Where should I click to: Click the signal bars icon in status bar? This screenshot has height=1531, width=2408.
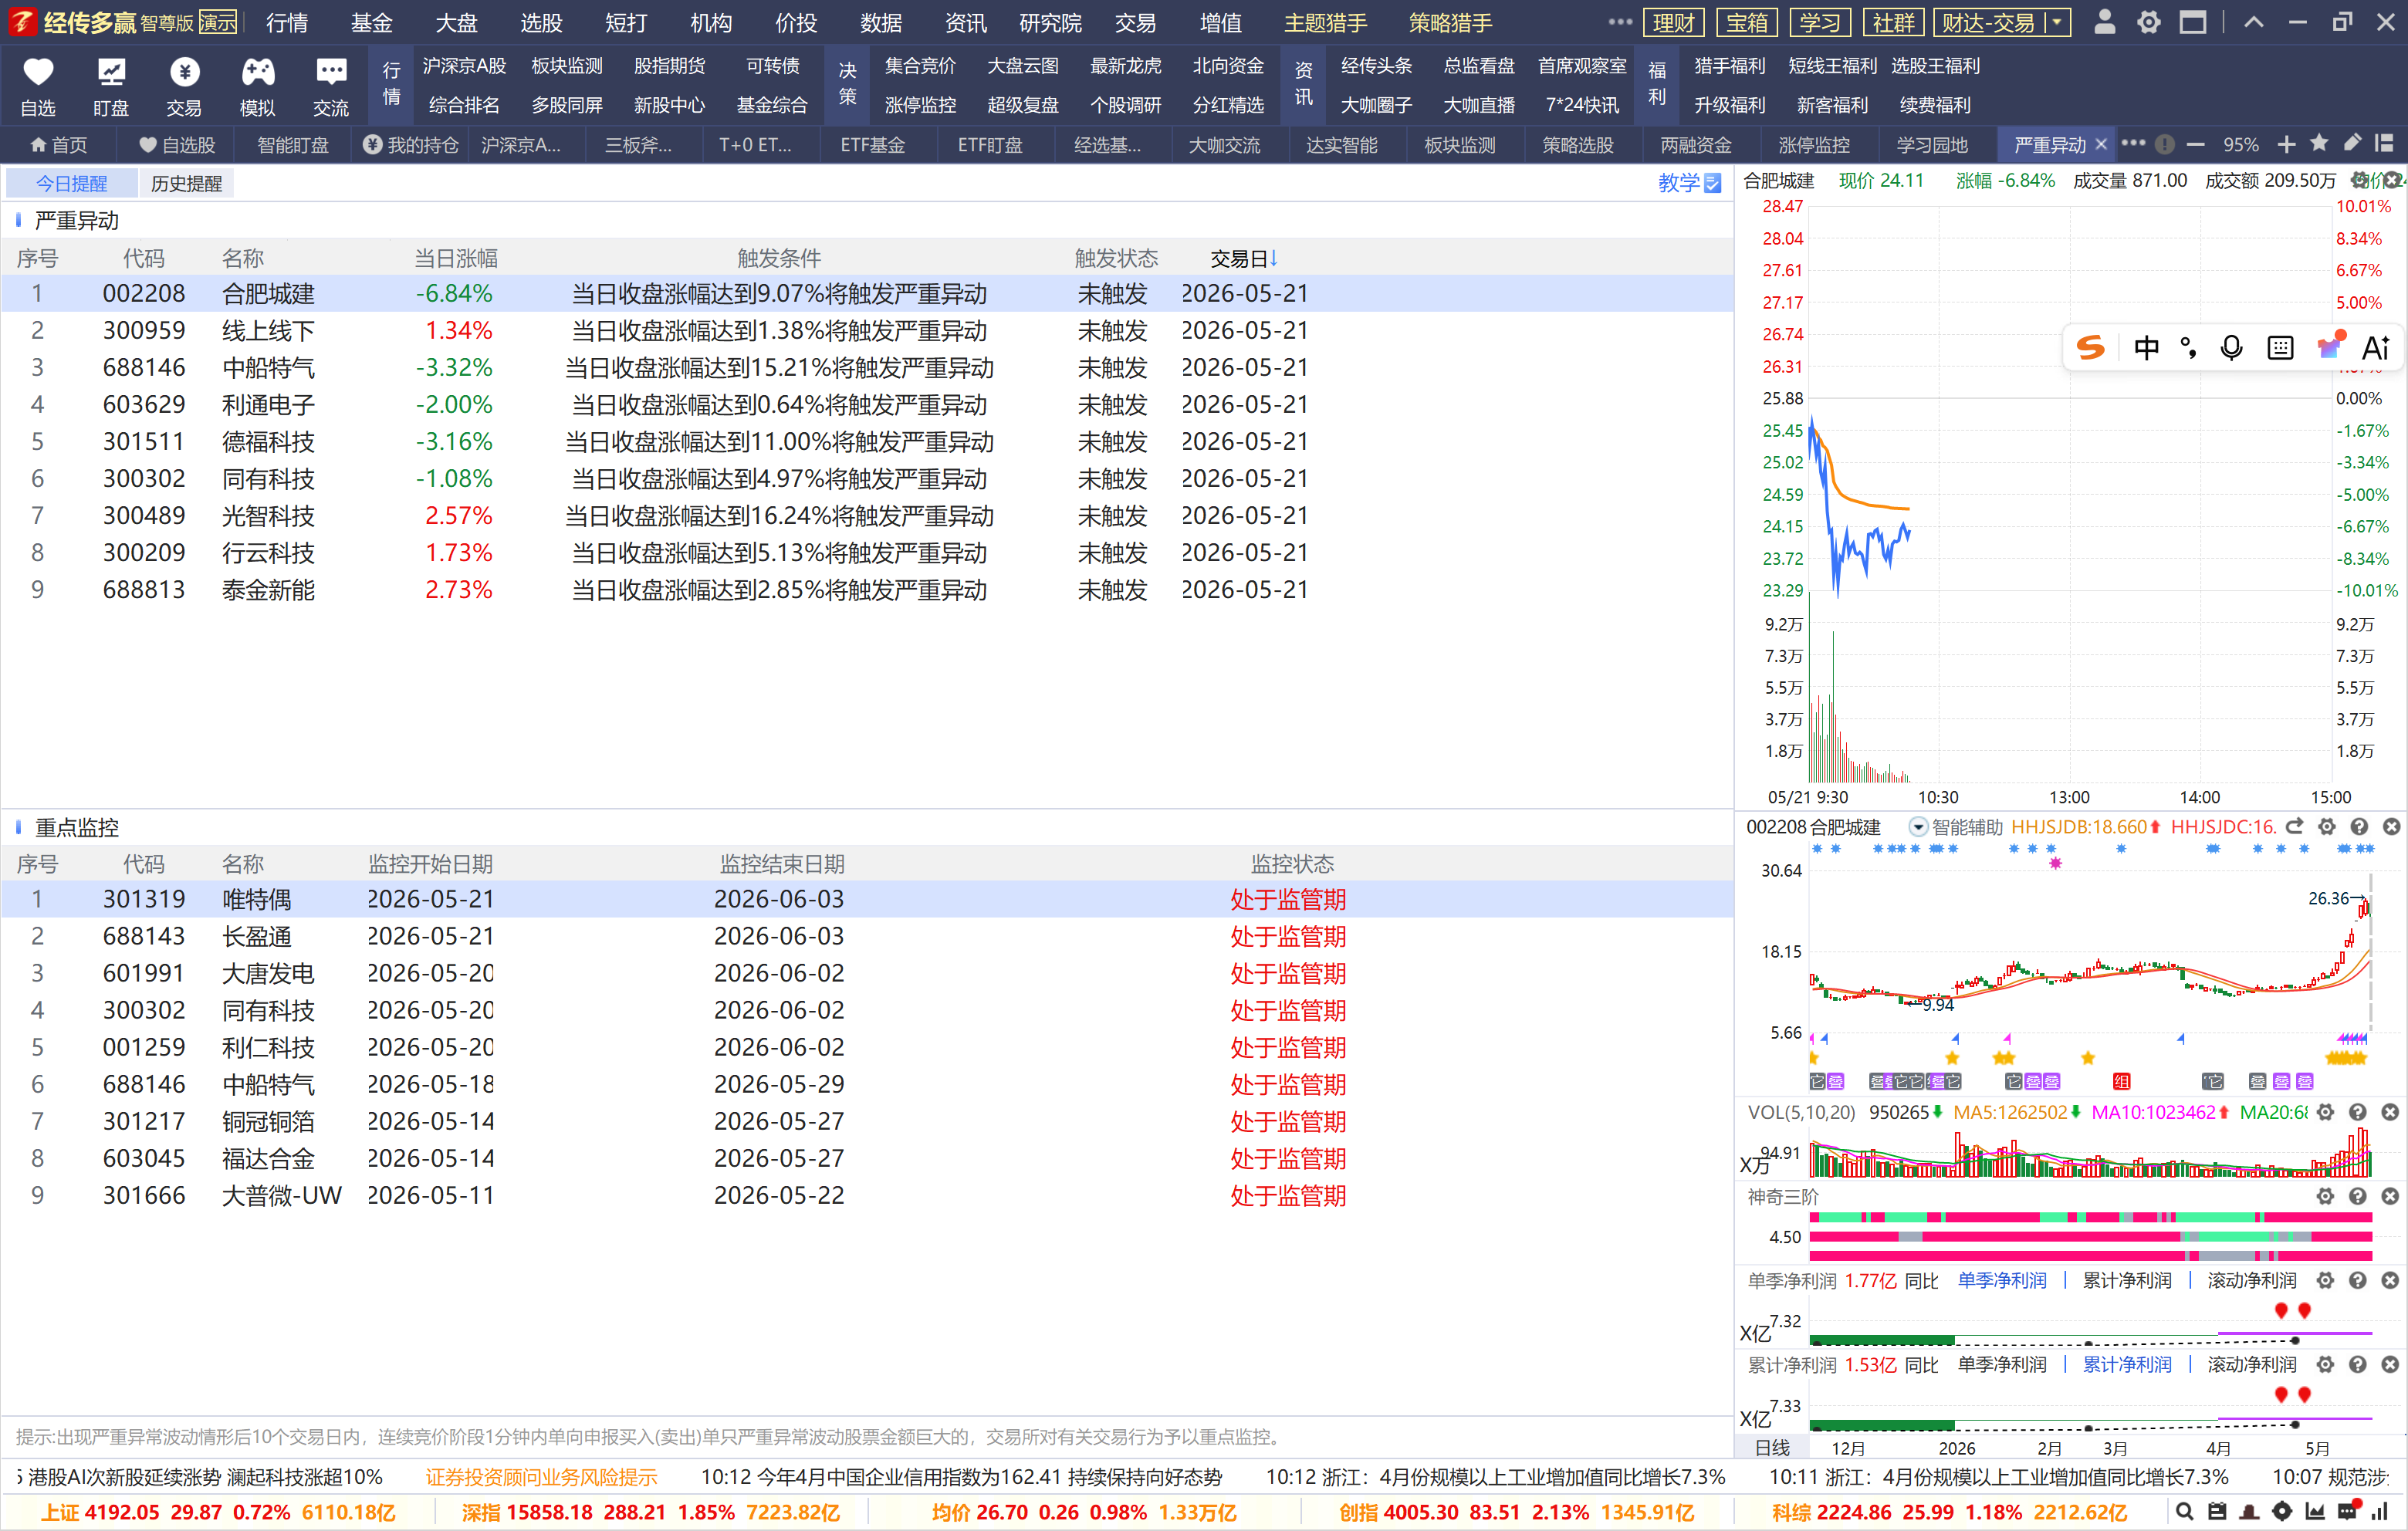click(x=2380, y=1512)
